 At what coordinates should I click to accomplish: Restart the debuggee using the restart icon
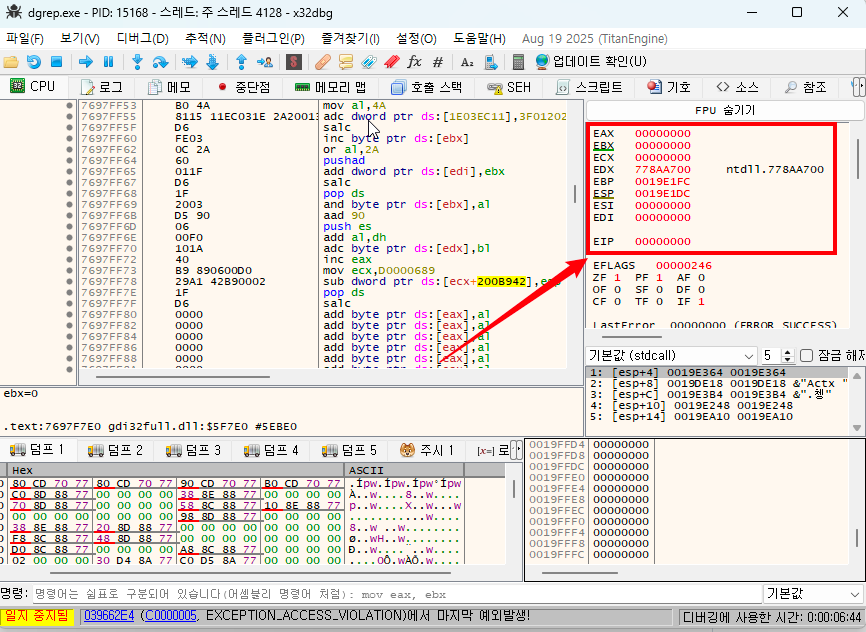pos(34,62)
